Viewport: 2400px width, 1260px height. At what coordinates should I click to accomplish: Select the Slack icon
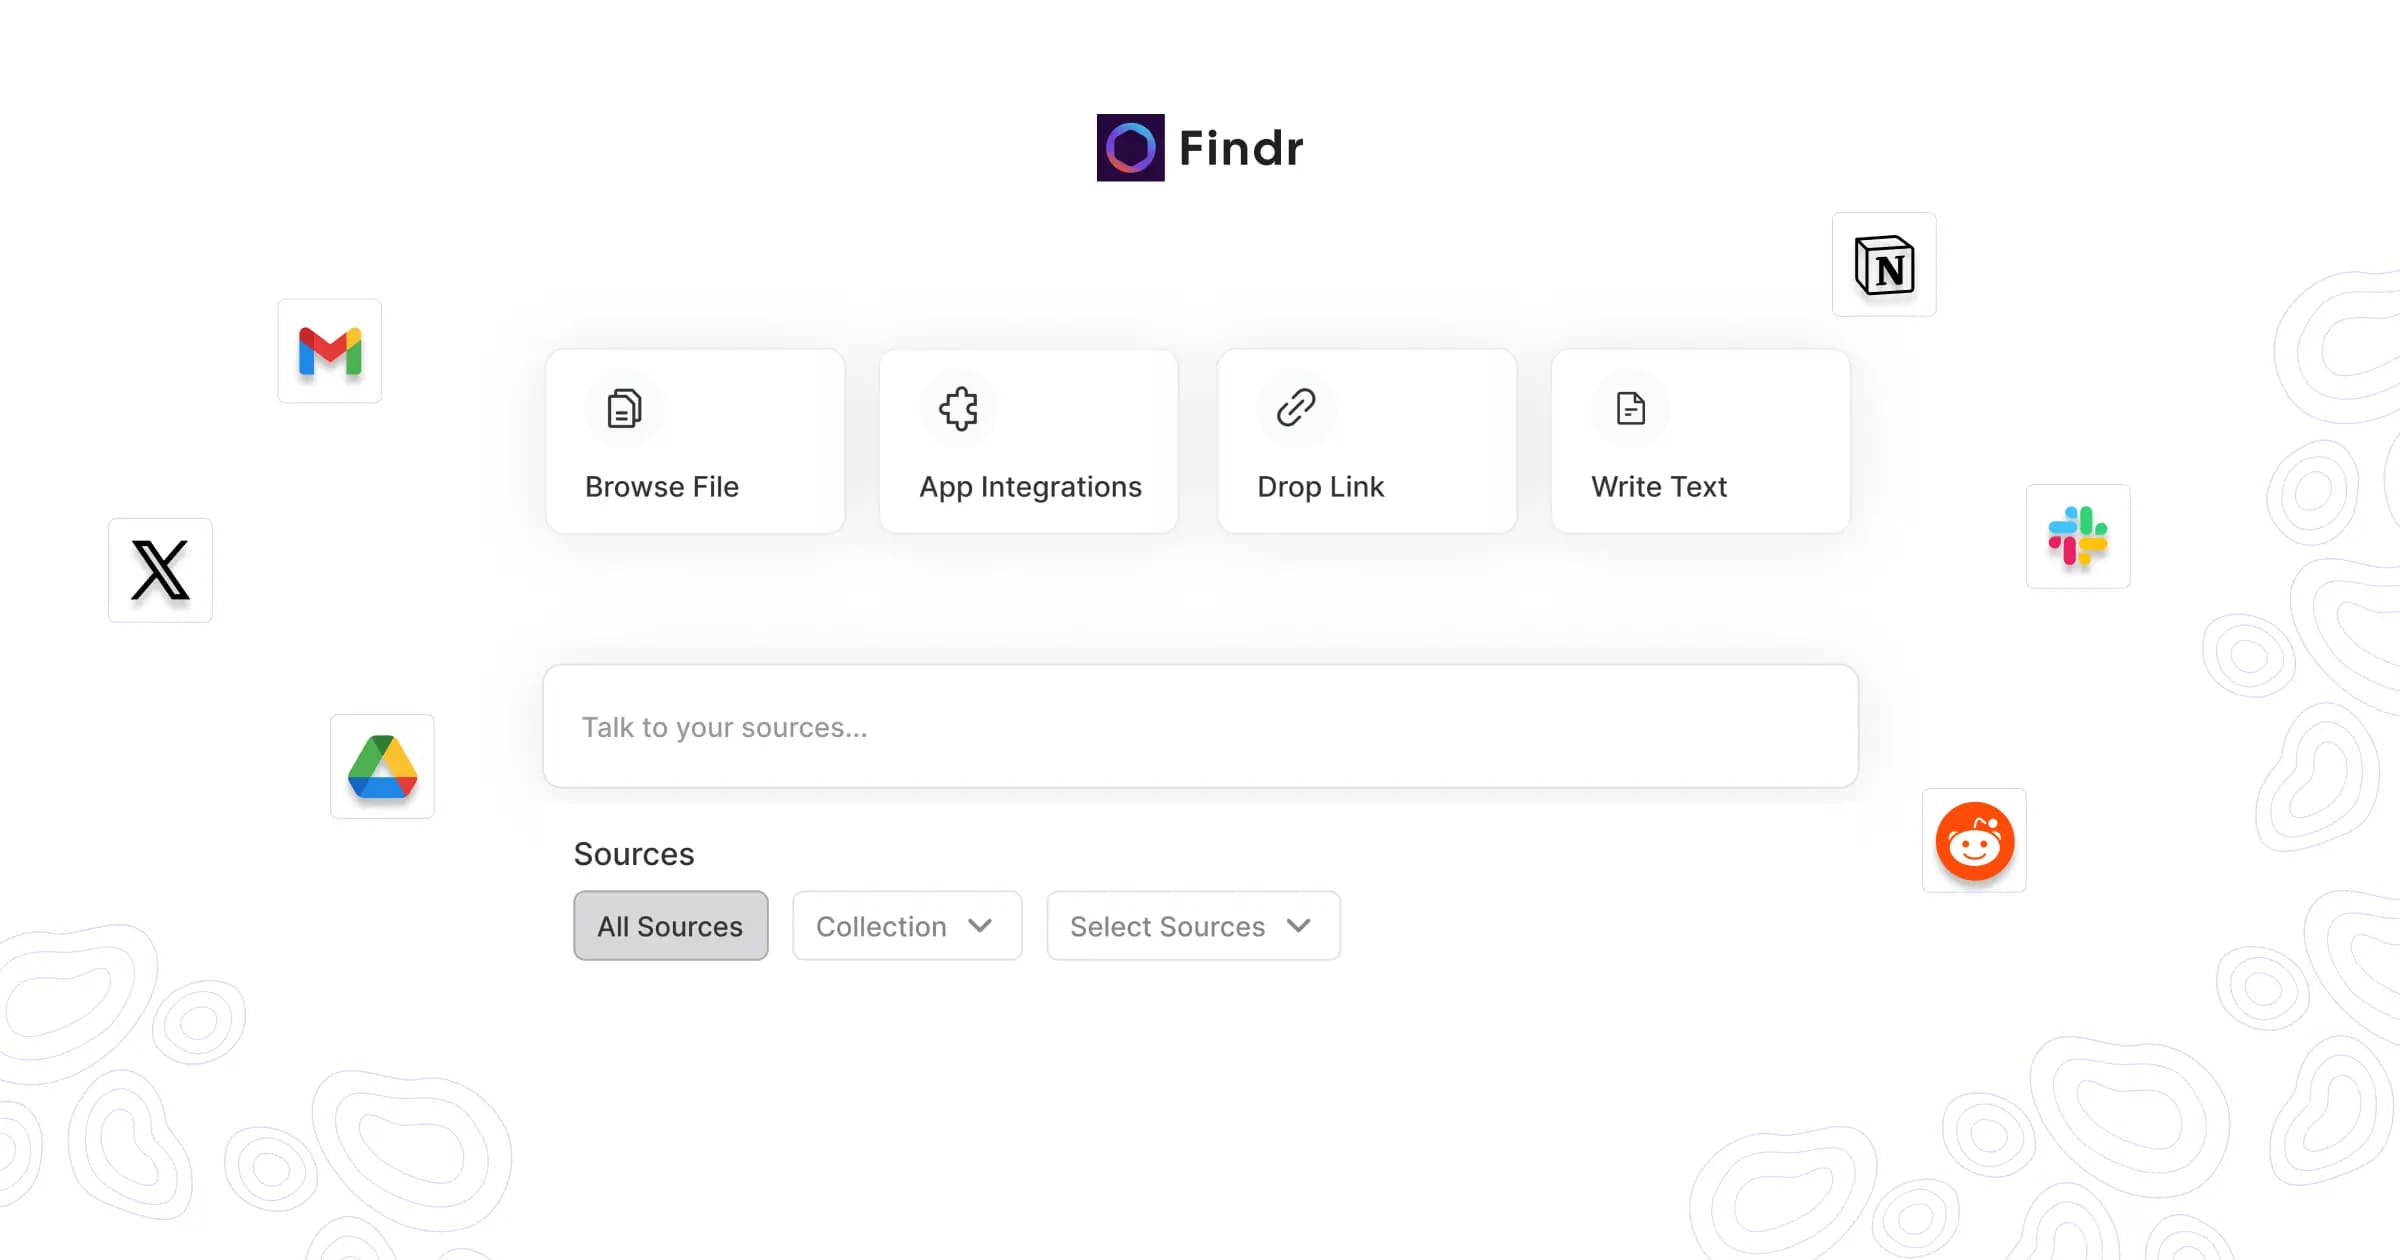coord(2078,537)
